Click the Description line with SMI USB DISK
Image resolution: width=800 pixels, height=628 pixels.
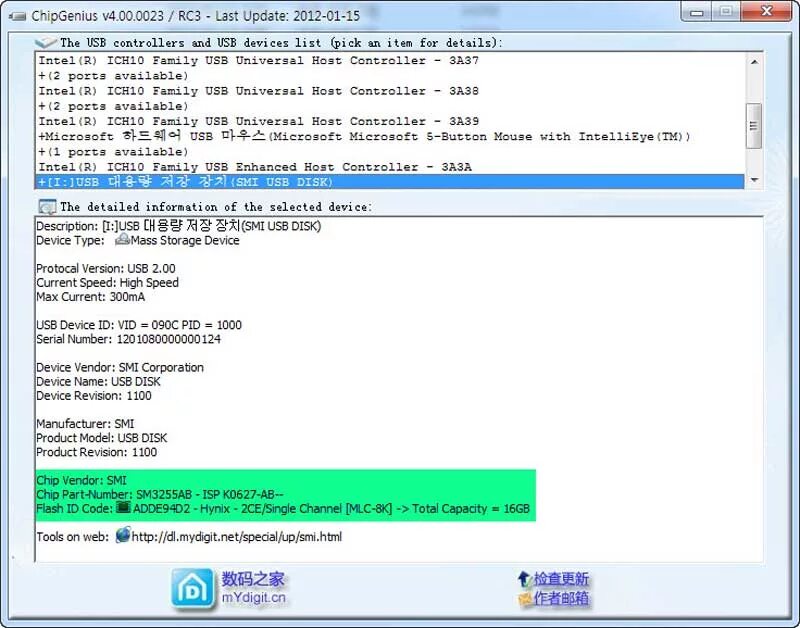(179, 226)
